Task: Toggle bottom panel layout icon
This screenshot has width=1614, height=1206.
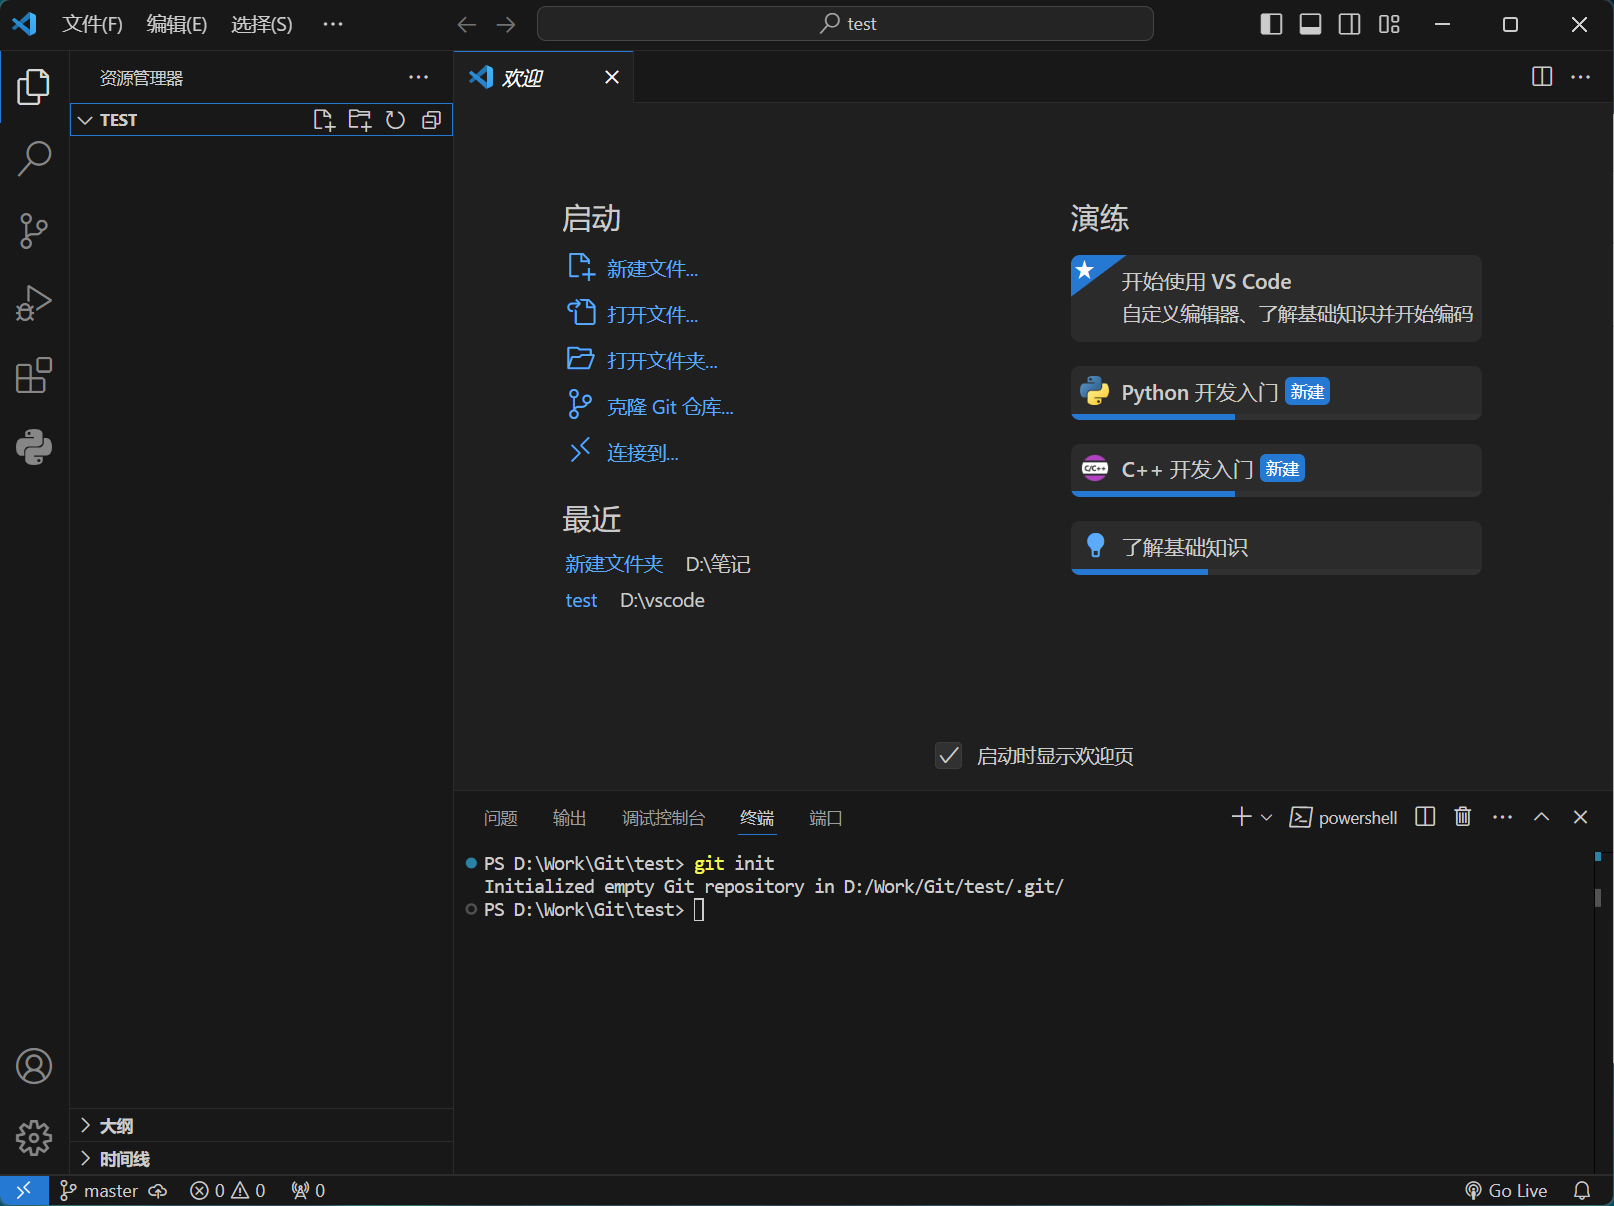Action: (1310, 24)
